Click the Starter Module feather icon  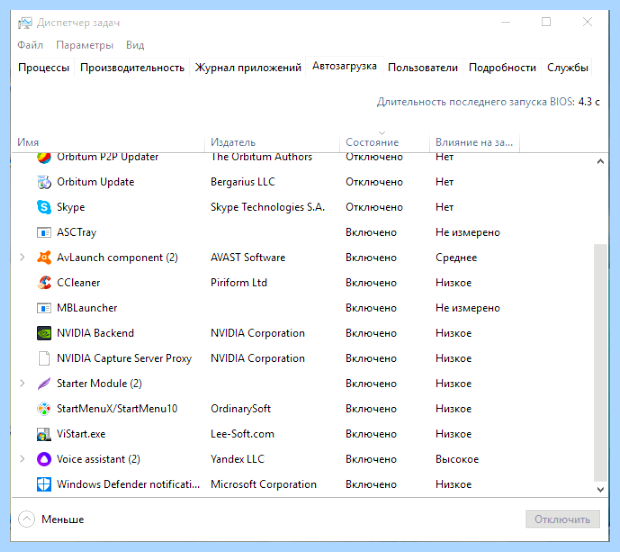44,384
